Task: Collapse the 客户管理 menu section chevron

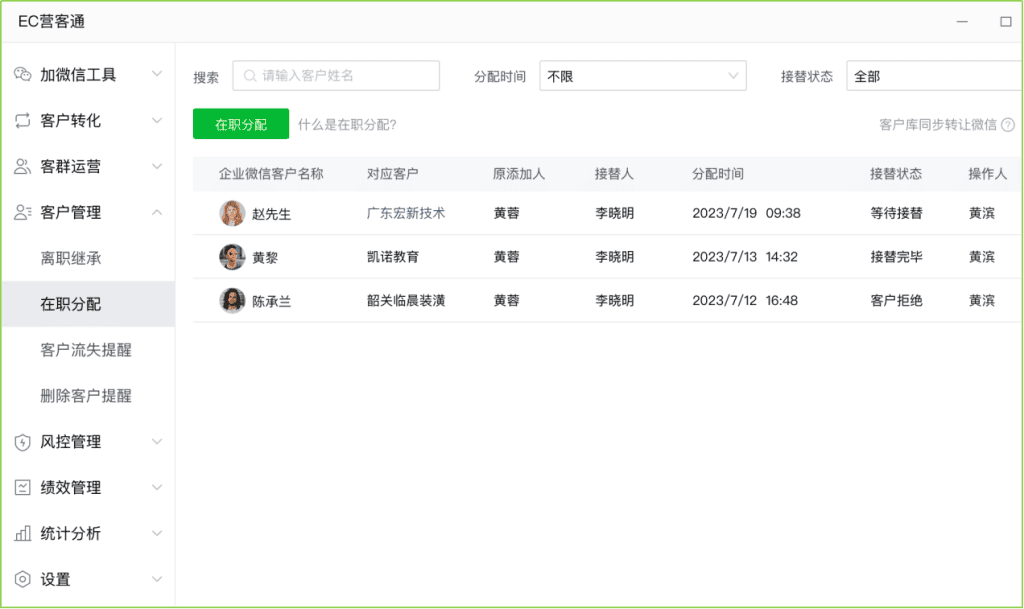Action: click(157, 212)
